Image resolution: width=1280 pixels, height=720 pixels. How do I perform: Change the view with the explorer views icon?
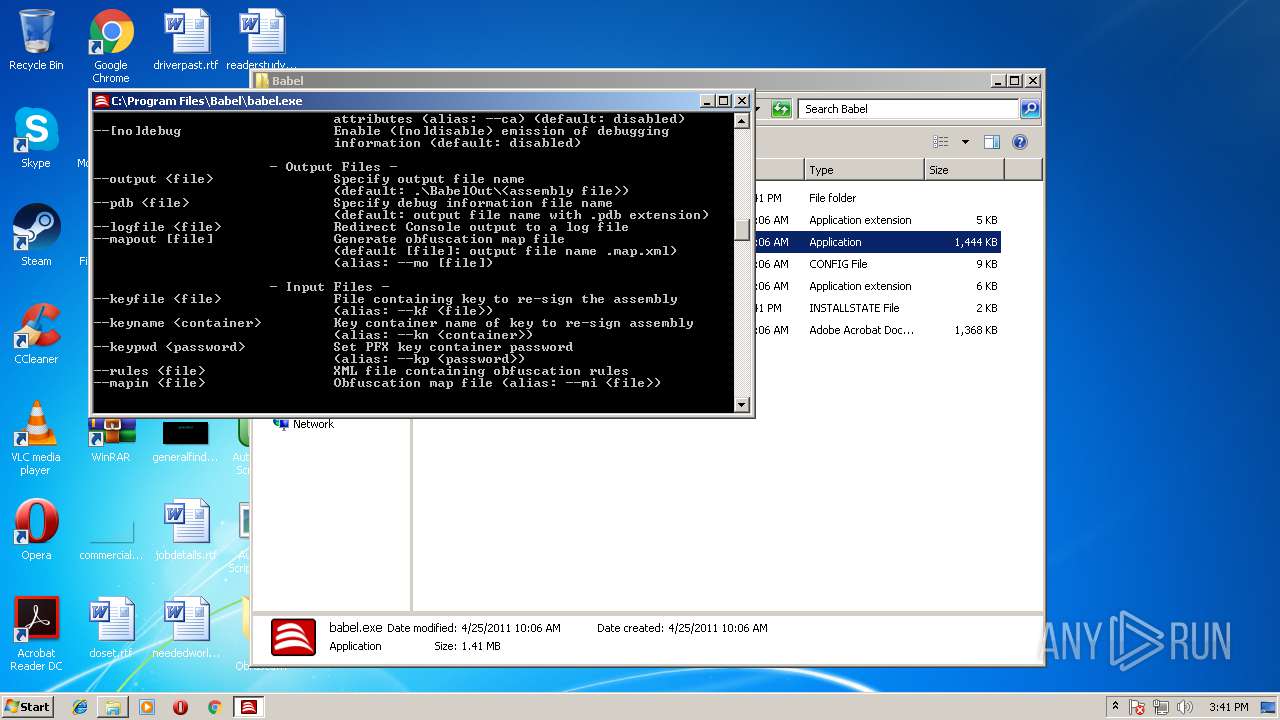pos(941,142)
